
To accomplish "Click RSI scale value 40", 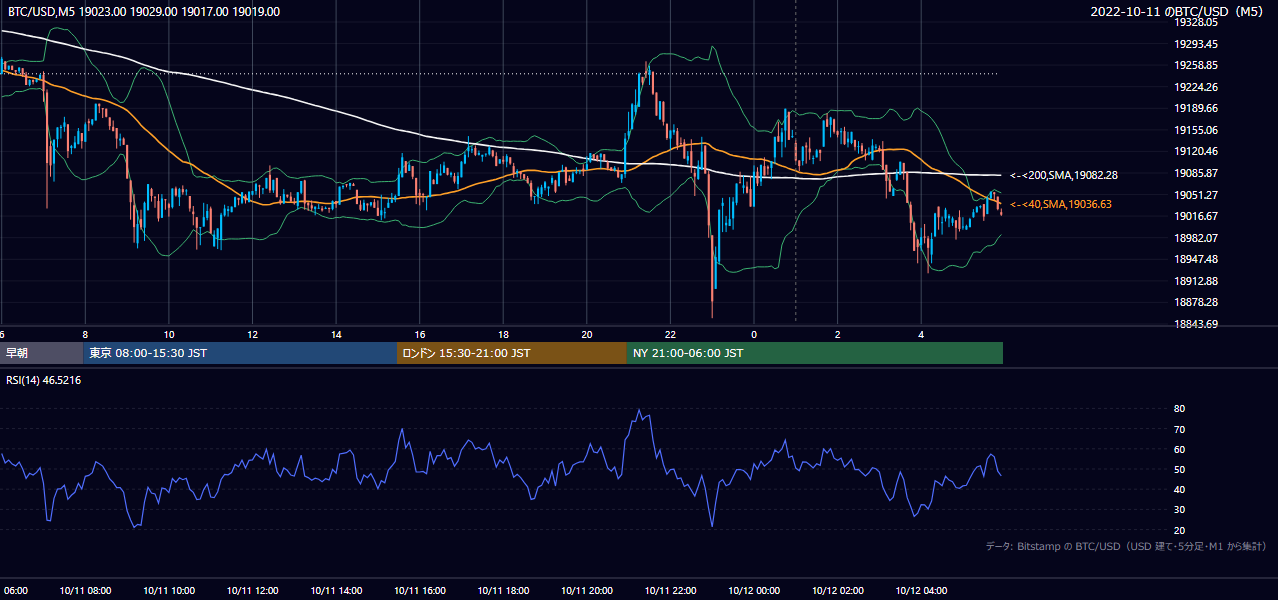I will point(1180,489).
